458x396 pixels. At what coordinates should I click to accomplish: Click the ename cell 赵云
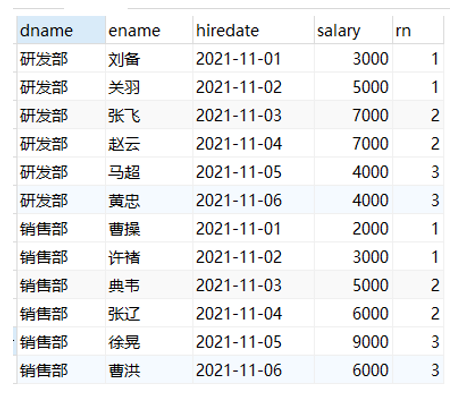pos(149,144)
